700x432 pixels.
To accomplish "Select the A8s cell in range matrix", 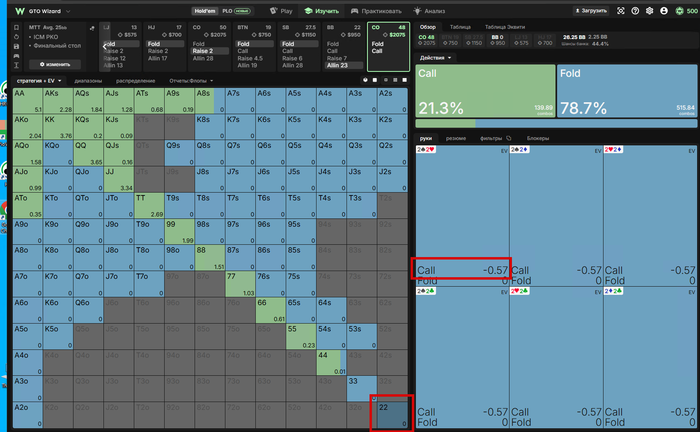I will 210,100.
